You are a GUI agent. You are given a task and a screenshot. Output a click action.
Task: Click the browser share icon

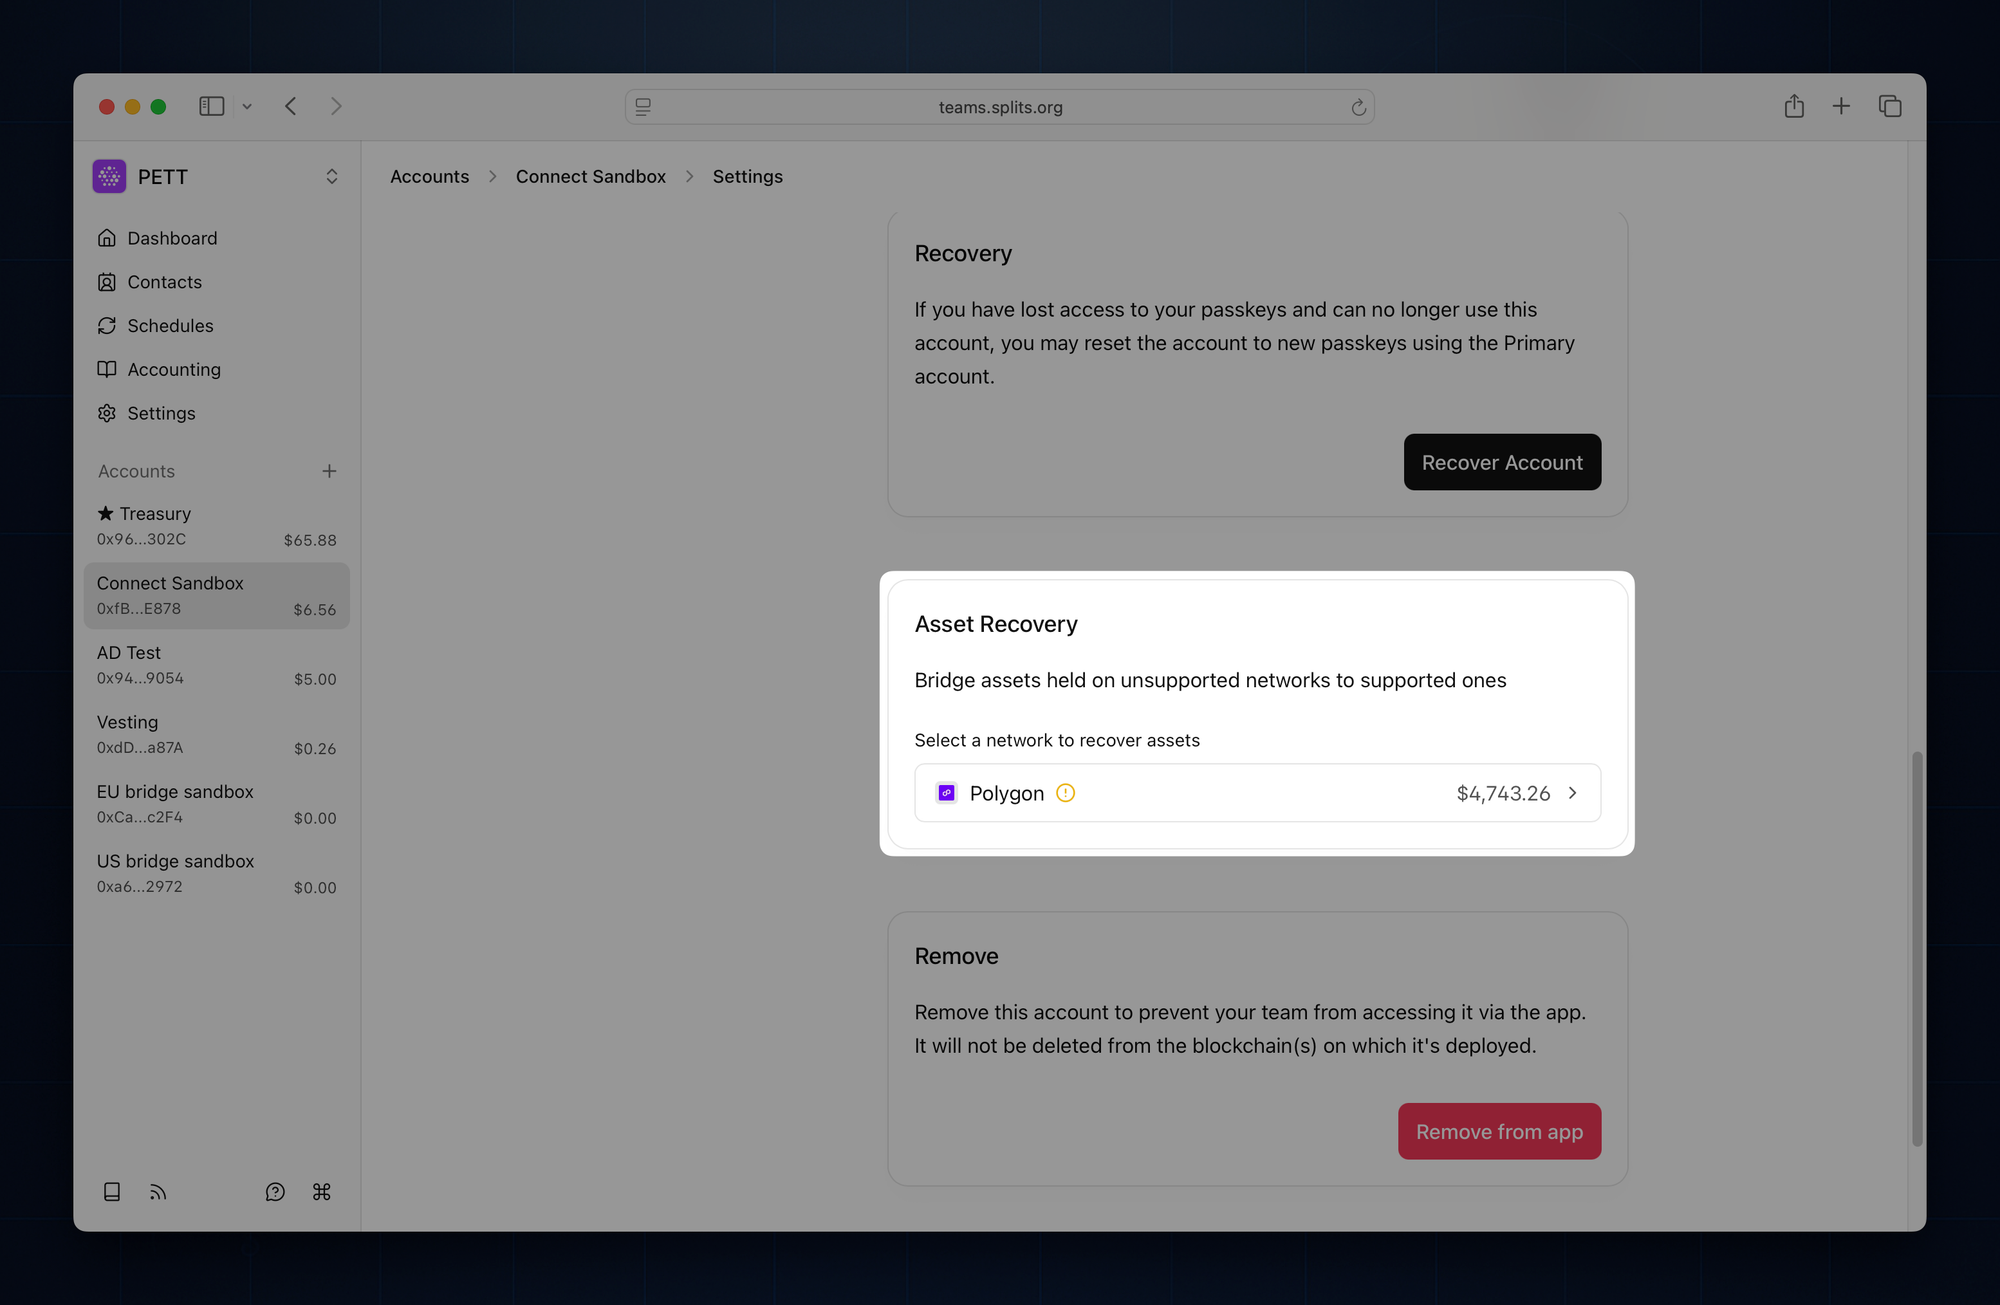tap(1794, 106)
